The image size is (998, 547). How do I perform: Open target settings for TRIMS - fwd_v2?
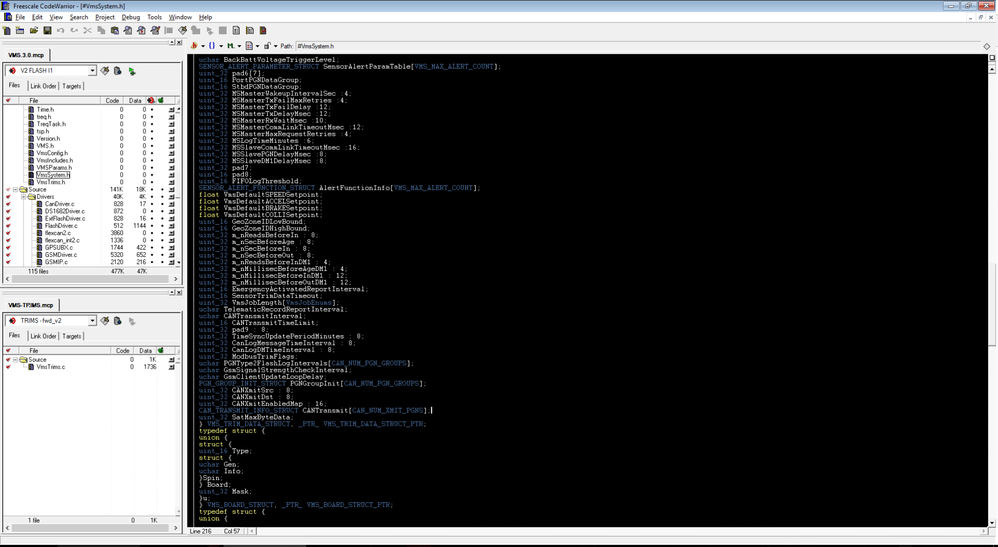click(x=105, y=321)
